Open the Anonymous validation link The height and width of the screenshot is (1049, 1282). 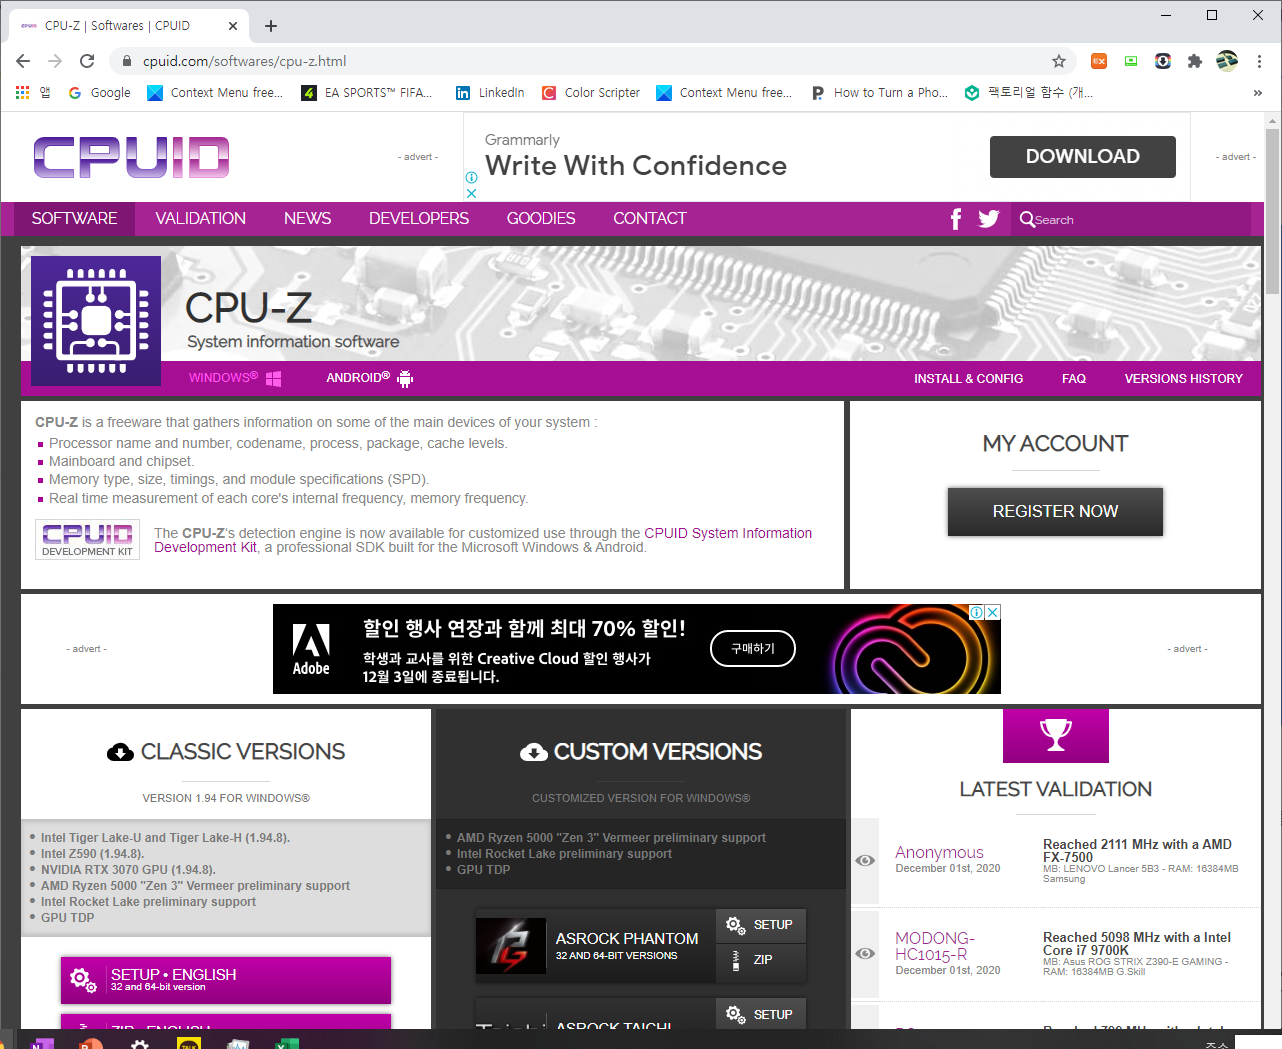(x=939, y=853)
